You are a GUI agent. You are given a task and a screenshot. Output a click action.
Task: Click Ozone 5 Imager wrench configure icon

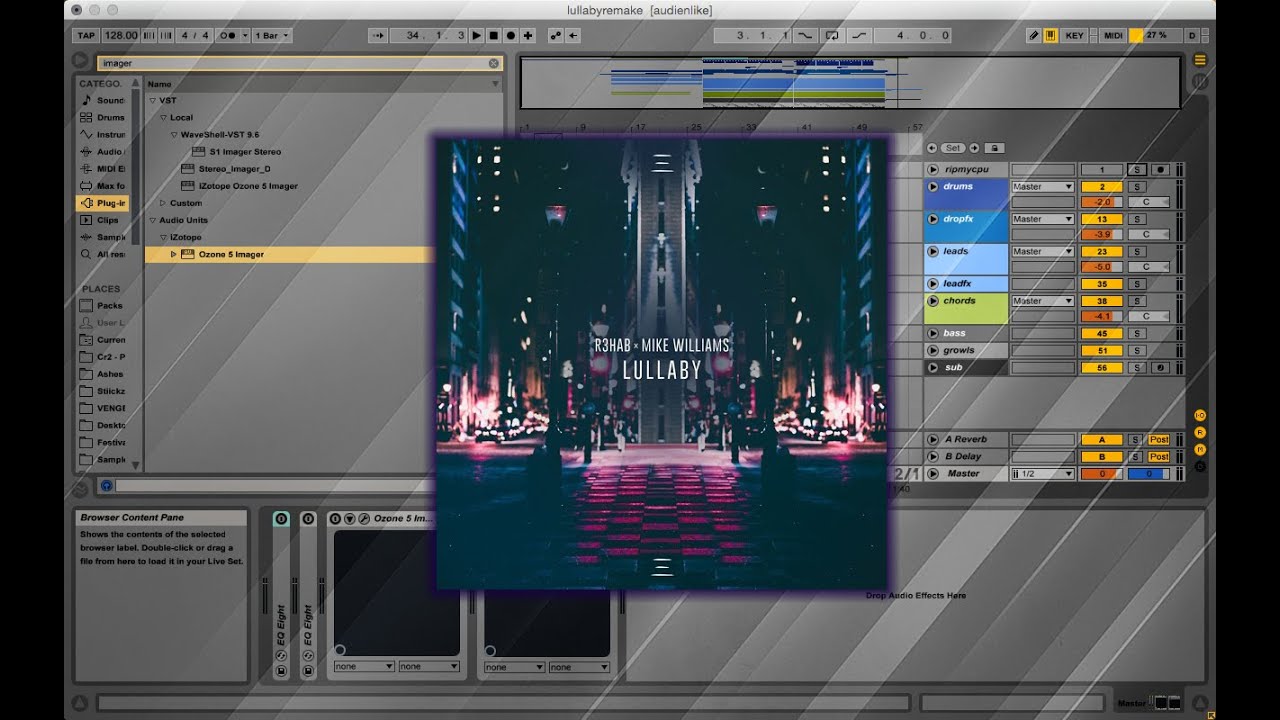364,518
